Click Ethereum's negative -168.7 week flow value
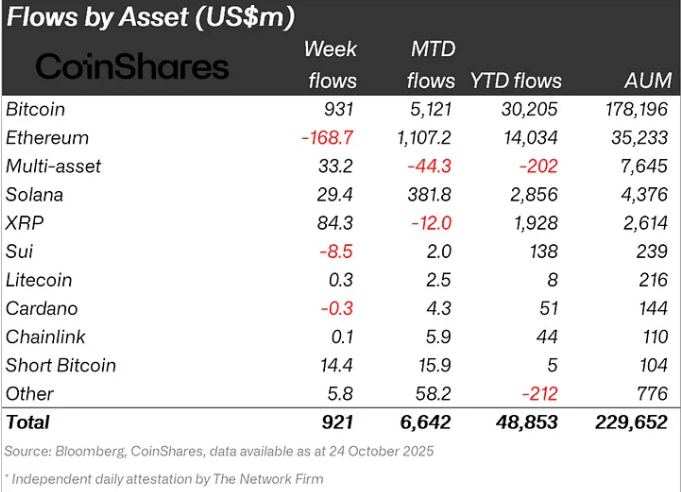Image resolution: width=681 pixels, height=492 pixels. [x=329, y=138]
